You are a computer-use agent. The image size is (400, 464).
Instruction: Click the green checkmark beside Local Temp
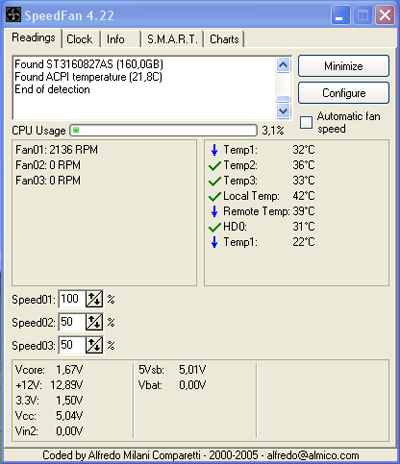click(x=215, y=196)
